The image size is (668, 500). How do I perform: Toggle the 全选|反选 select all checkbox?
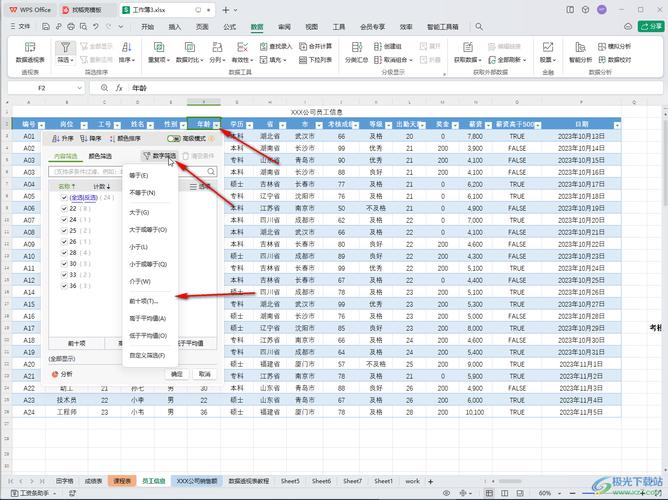pos(64,198)
